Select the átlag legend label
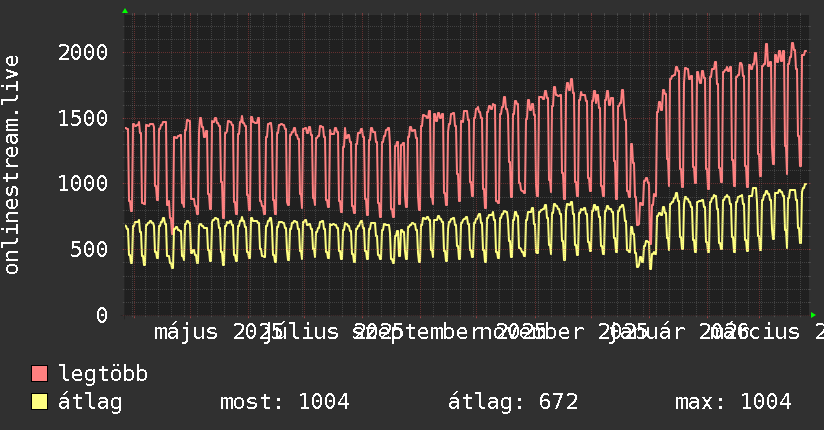This screenshot has width=824, height=430. 90,402
